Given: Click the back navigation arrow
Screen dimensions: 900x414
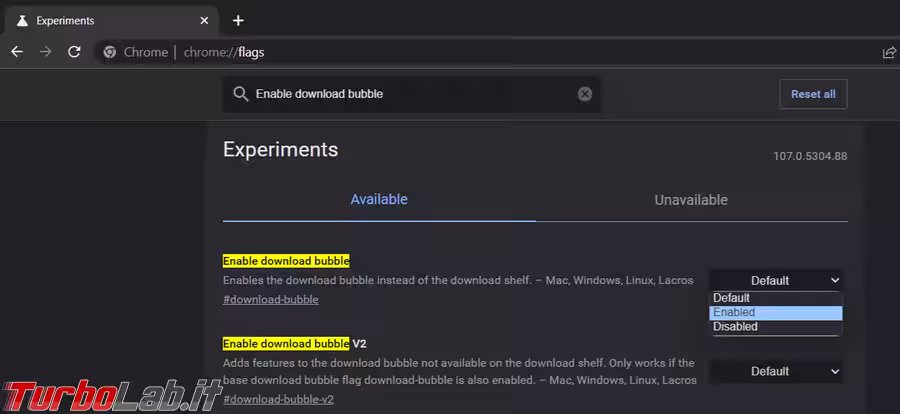Looking at the screenshot, I should pos(17,52).
